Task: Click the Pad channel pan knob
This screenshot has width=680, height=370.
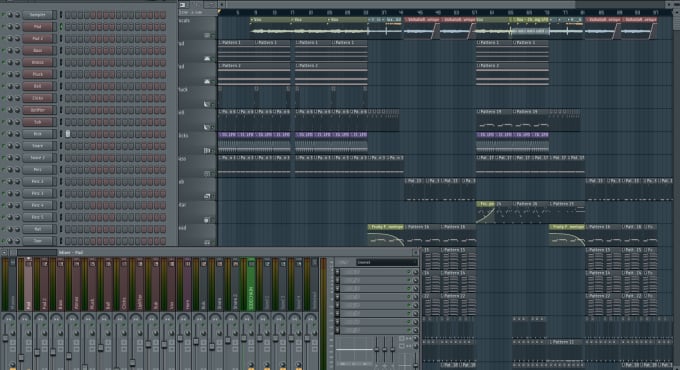Action: (10, 26)
